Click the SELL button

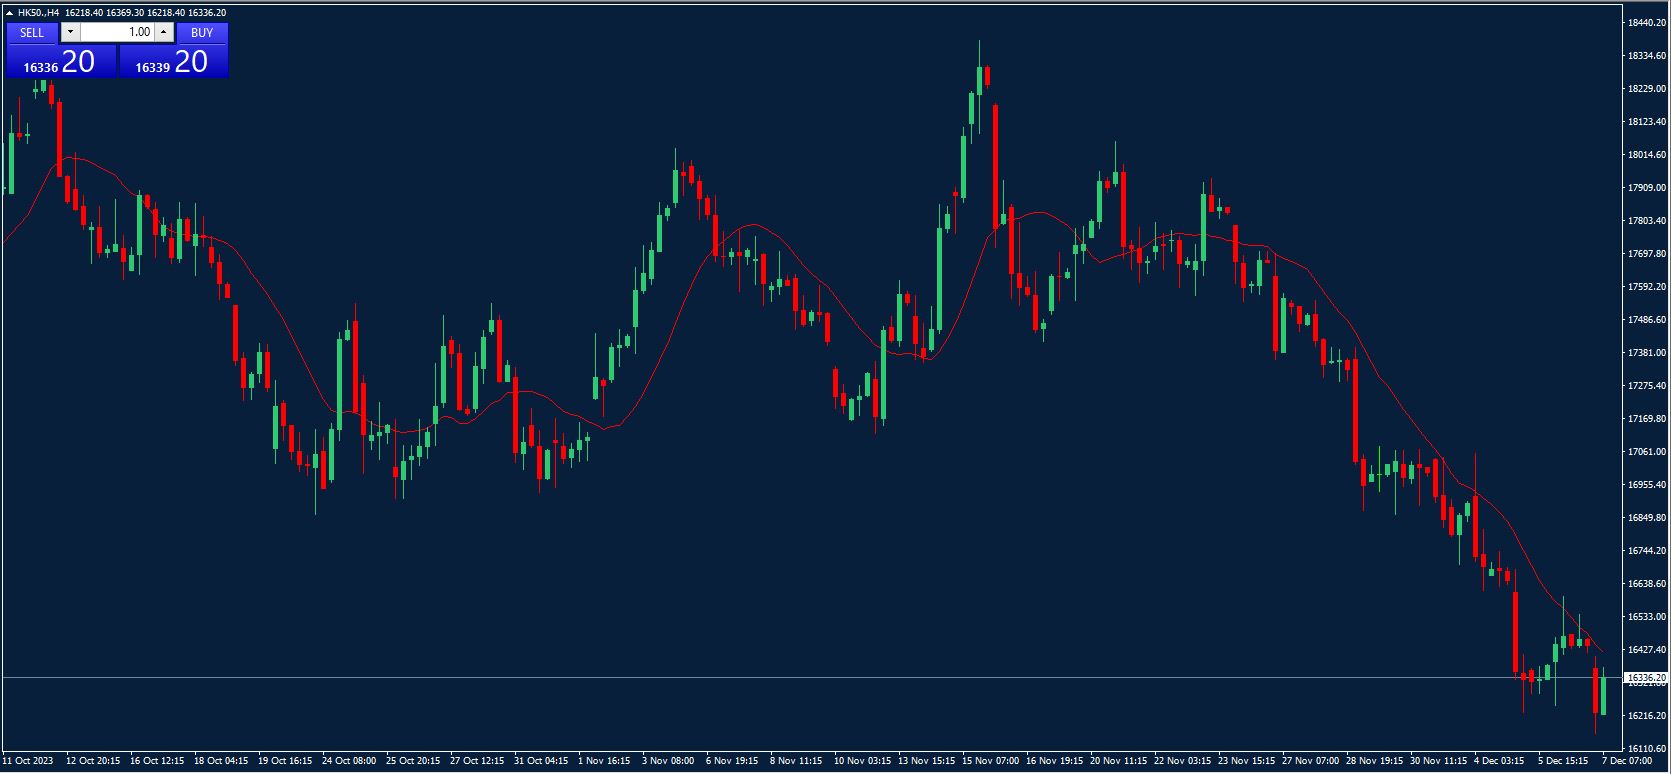(x=32, y=32)
